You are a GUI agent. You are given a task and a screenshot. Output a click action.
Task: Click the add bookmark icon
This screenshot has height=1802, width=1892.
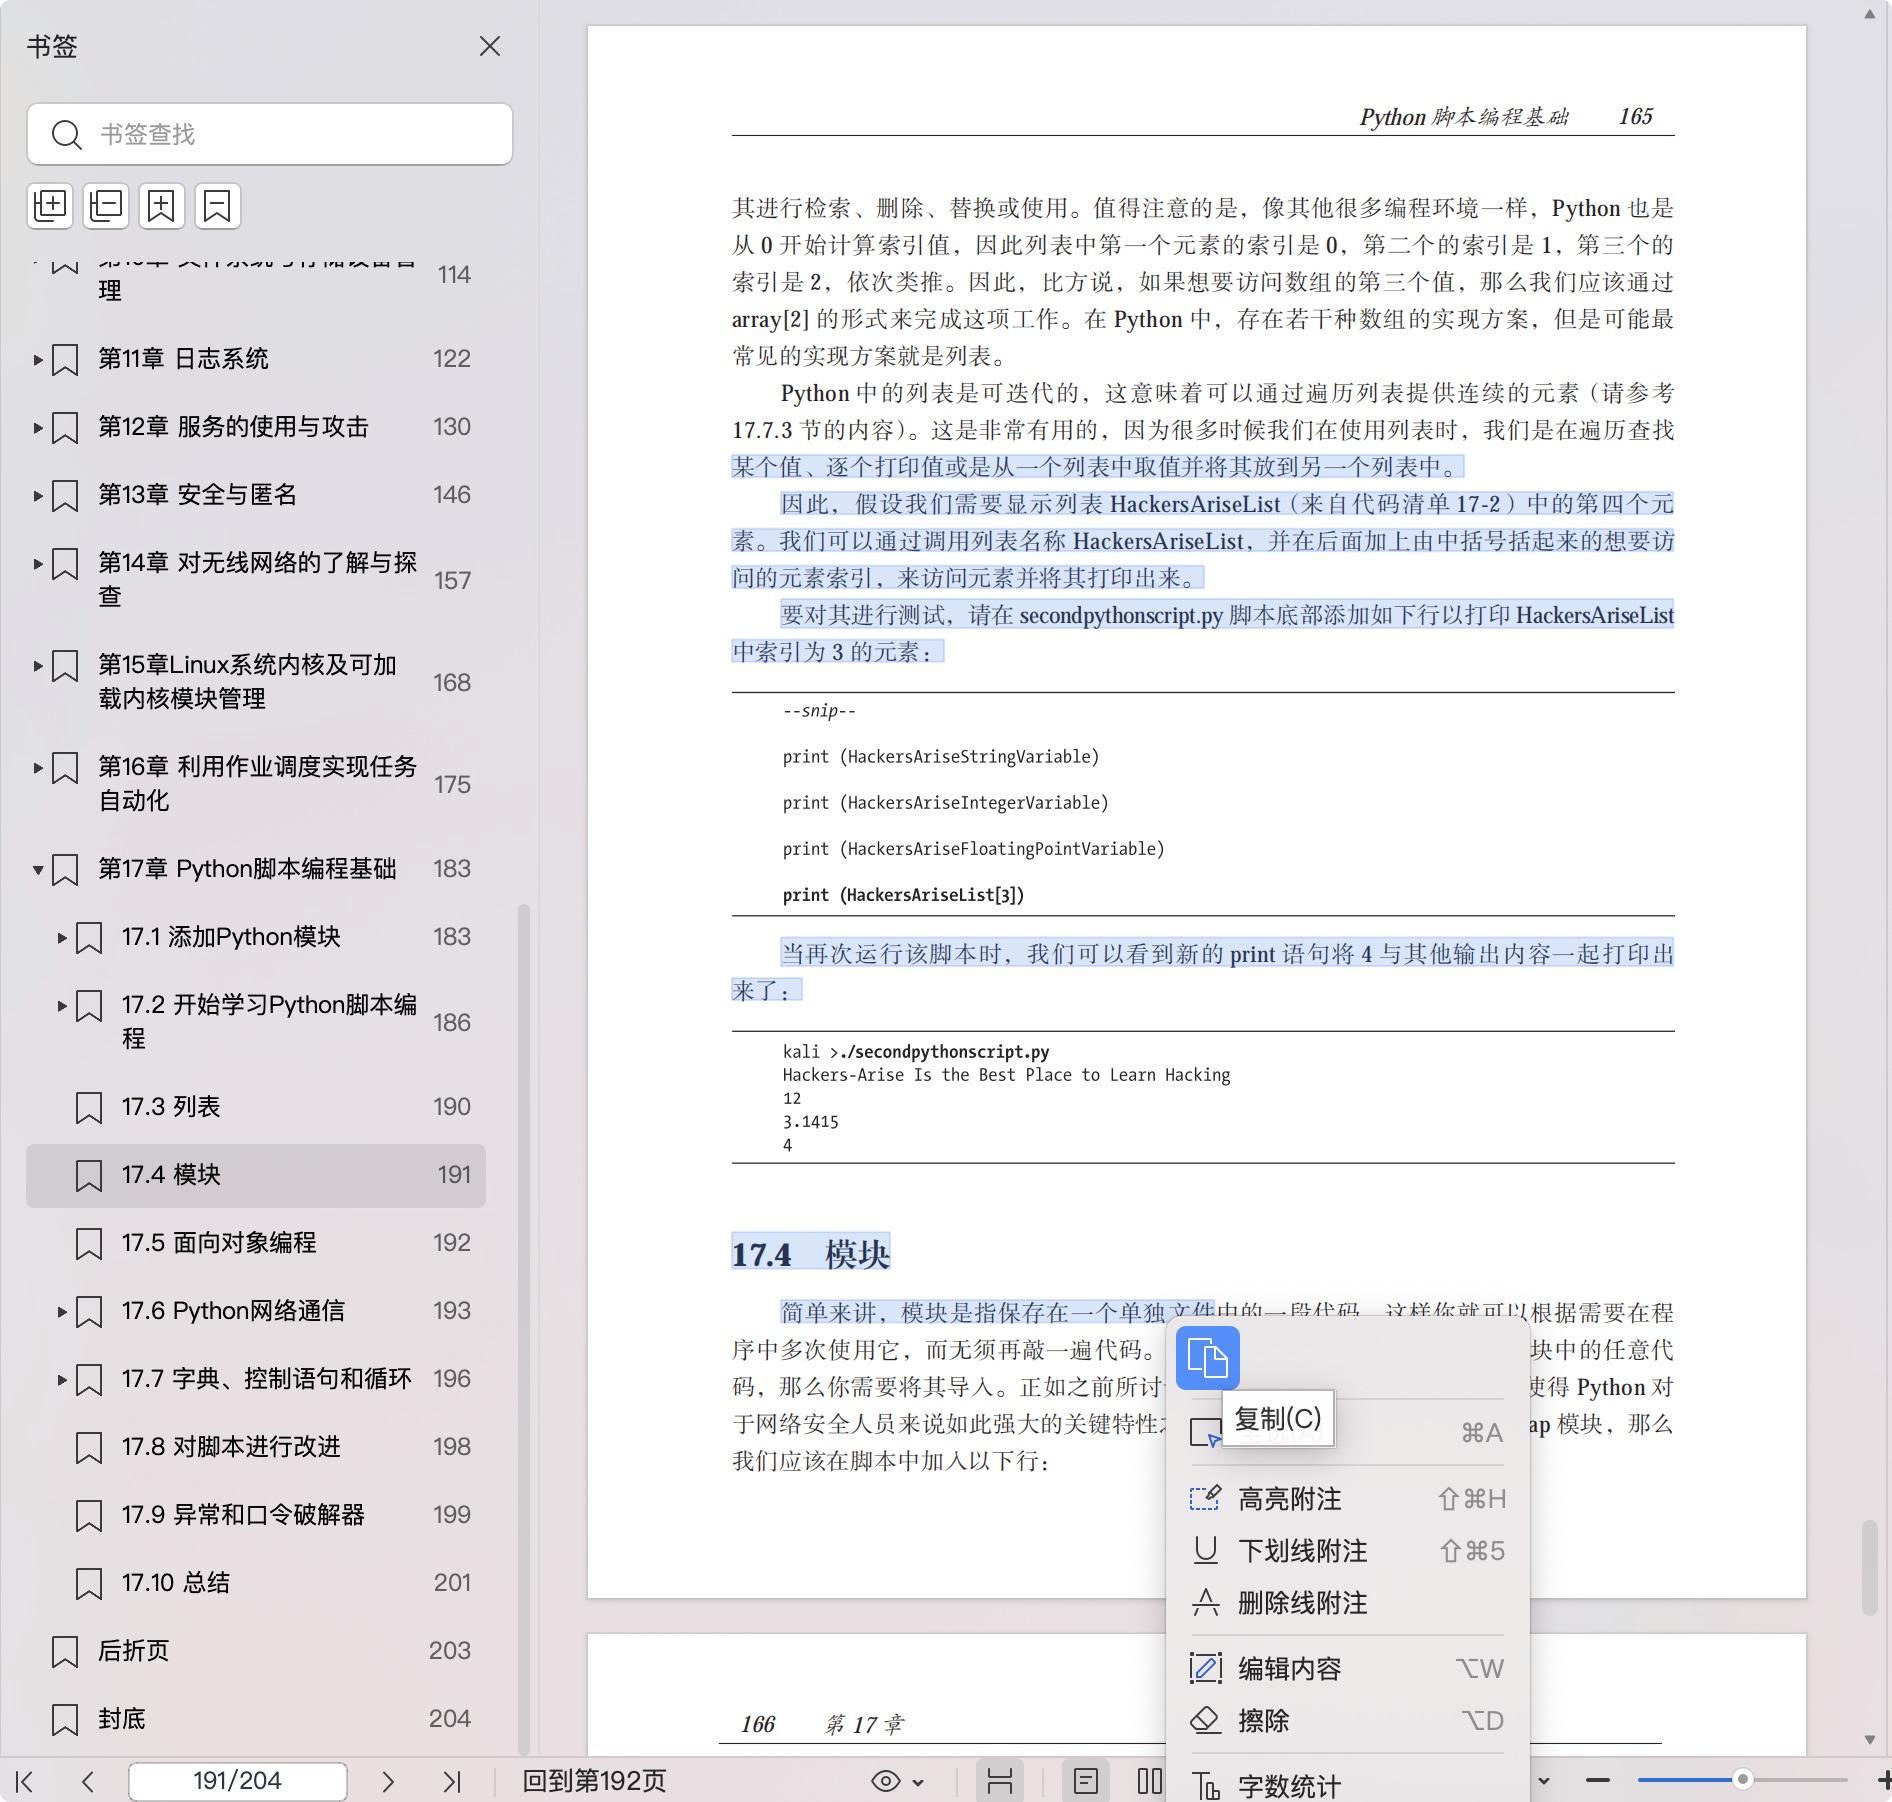pos(161,205)
